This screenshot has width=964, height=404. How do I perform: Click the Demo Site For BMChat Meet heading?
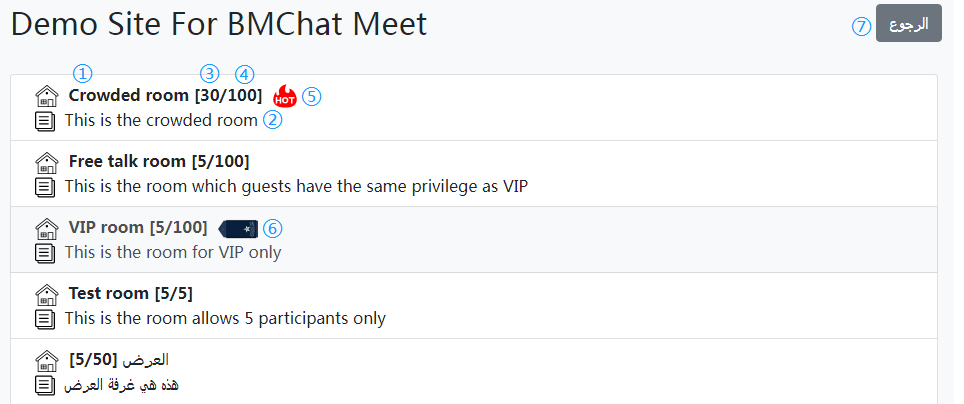(219, 25)
